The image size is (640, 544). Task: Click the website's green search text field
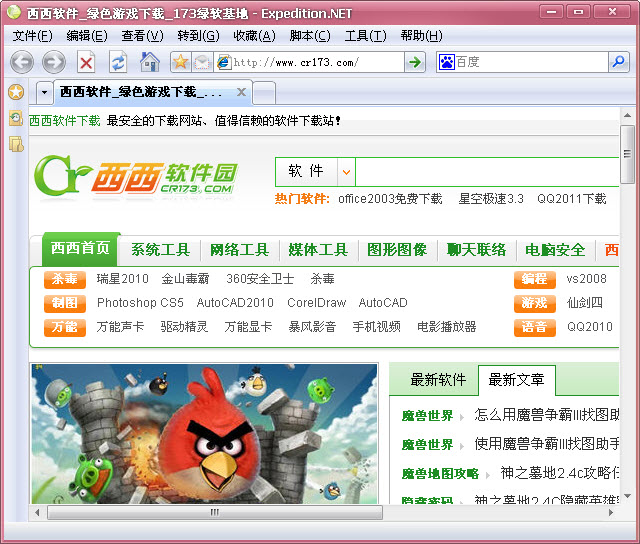pos(487,172)
